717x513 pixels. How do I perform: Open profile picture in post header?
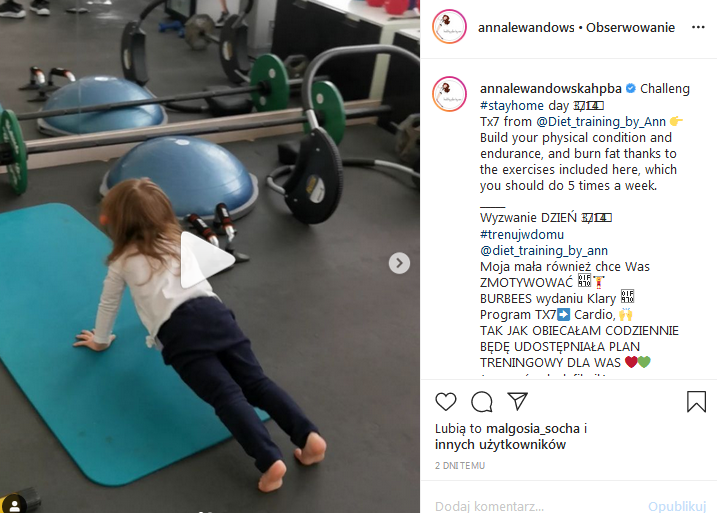[x=449, y=27]
